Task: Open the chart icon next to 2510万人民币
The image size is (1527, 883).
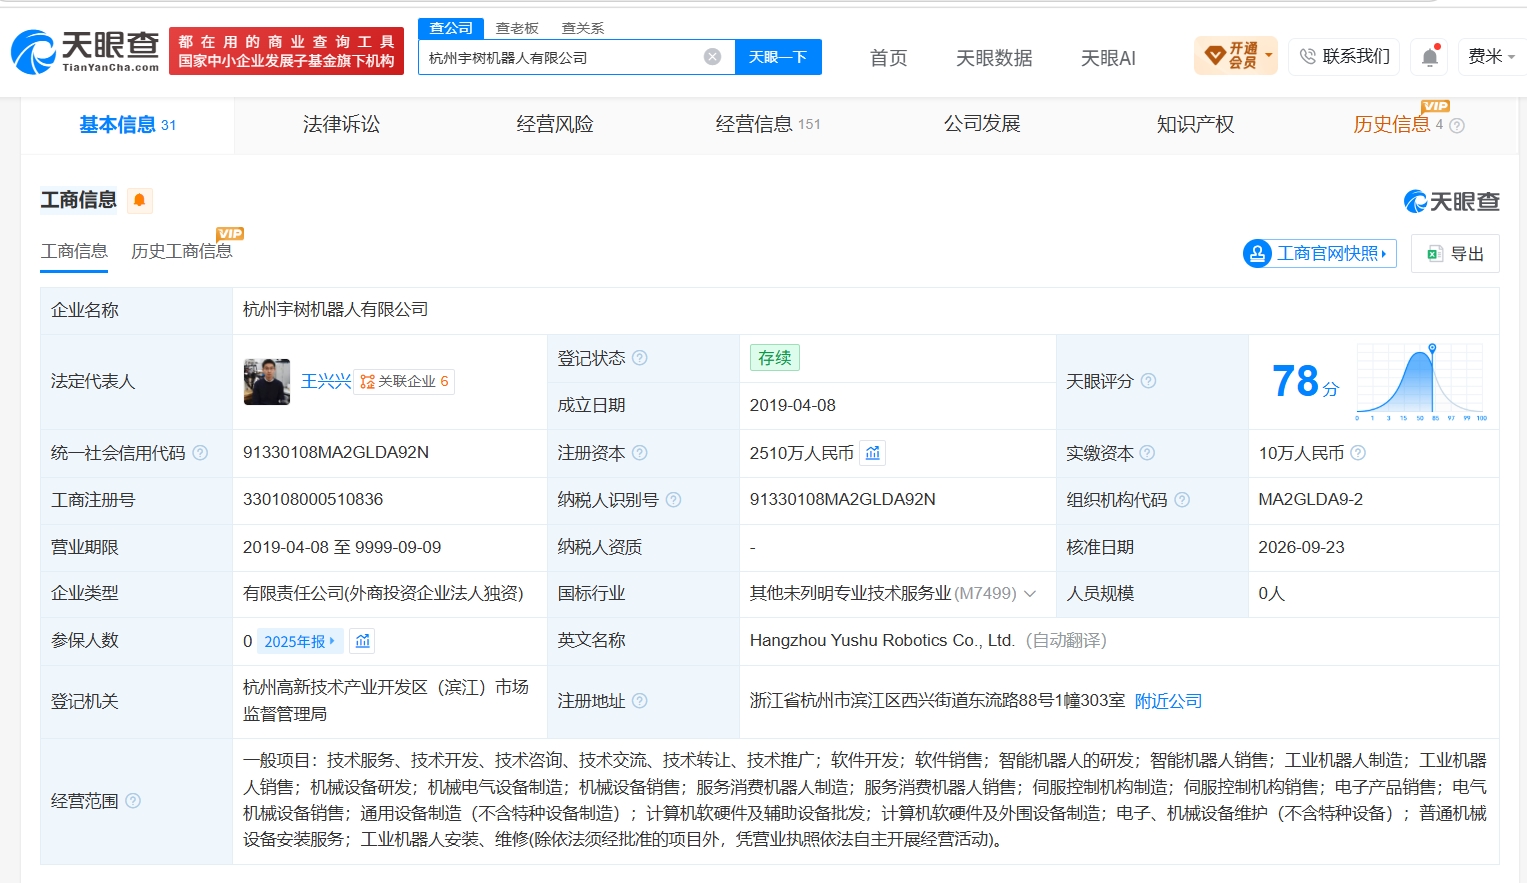Action: pyautogui.click(x=873, y=453)
